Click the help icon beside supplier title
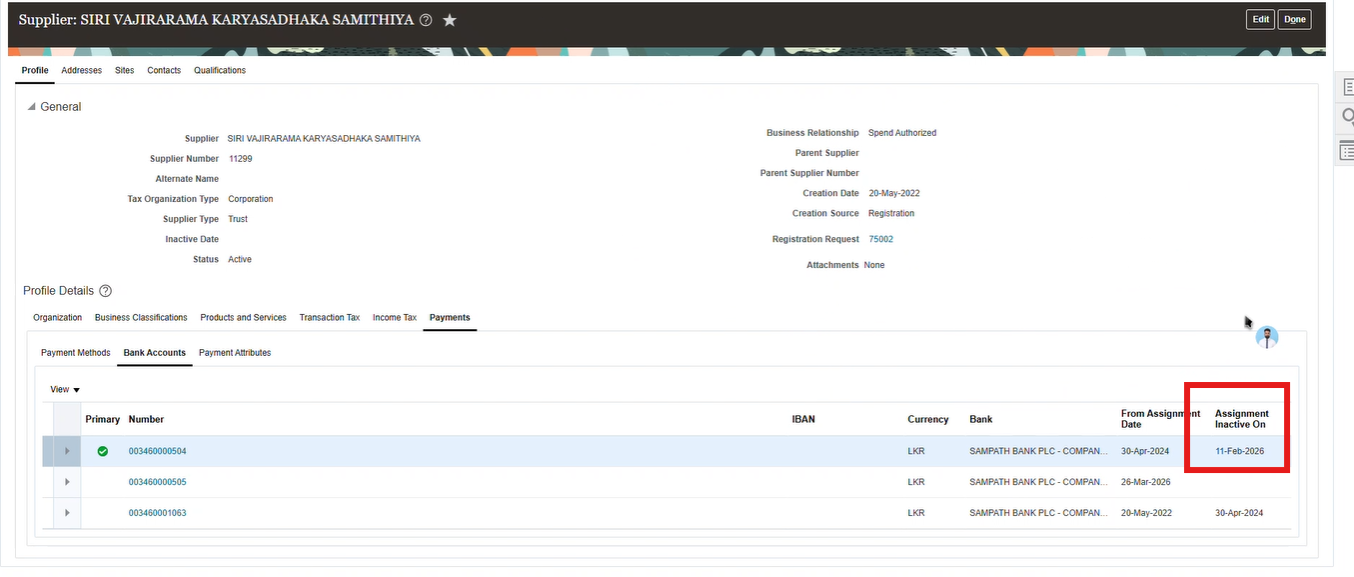1354x577 pixels. point(426,20)
